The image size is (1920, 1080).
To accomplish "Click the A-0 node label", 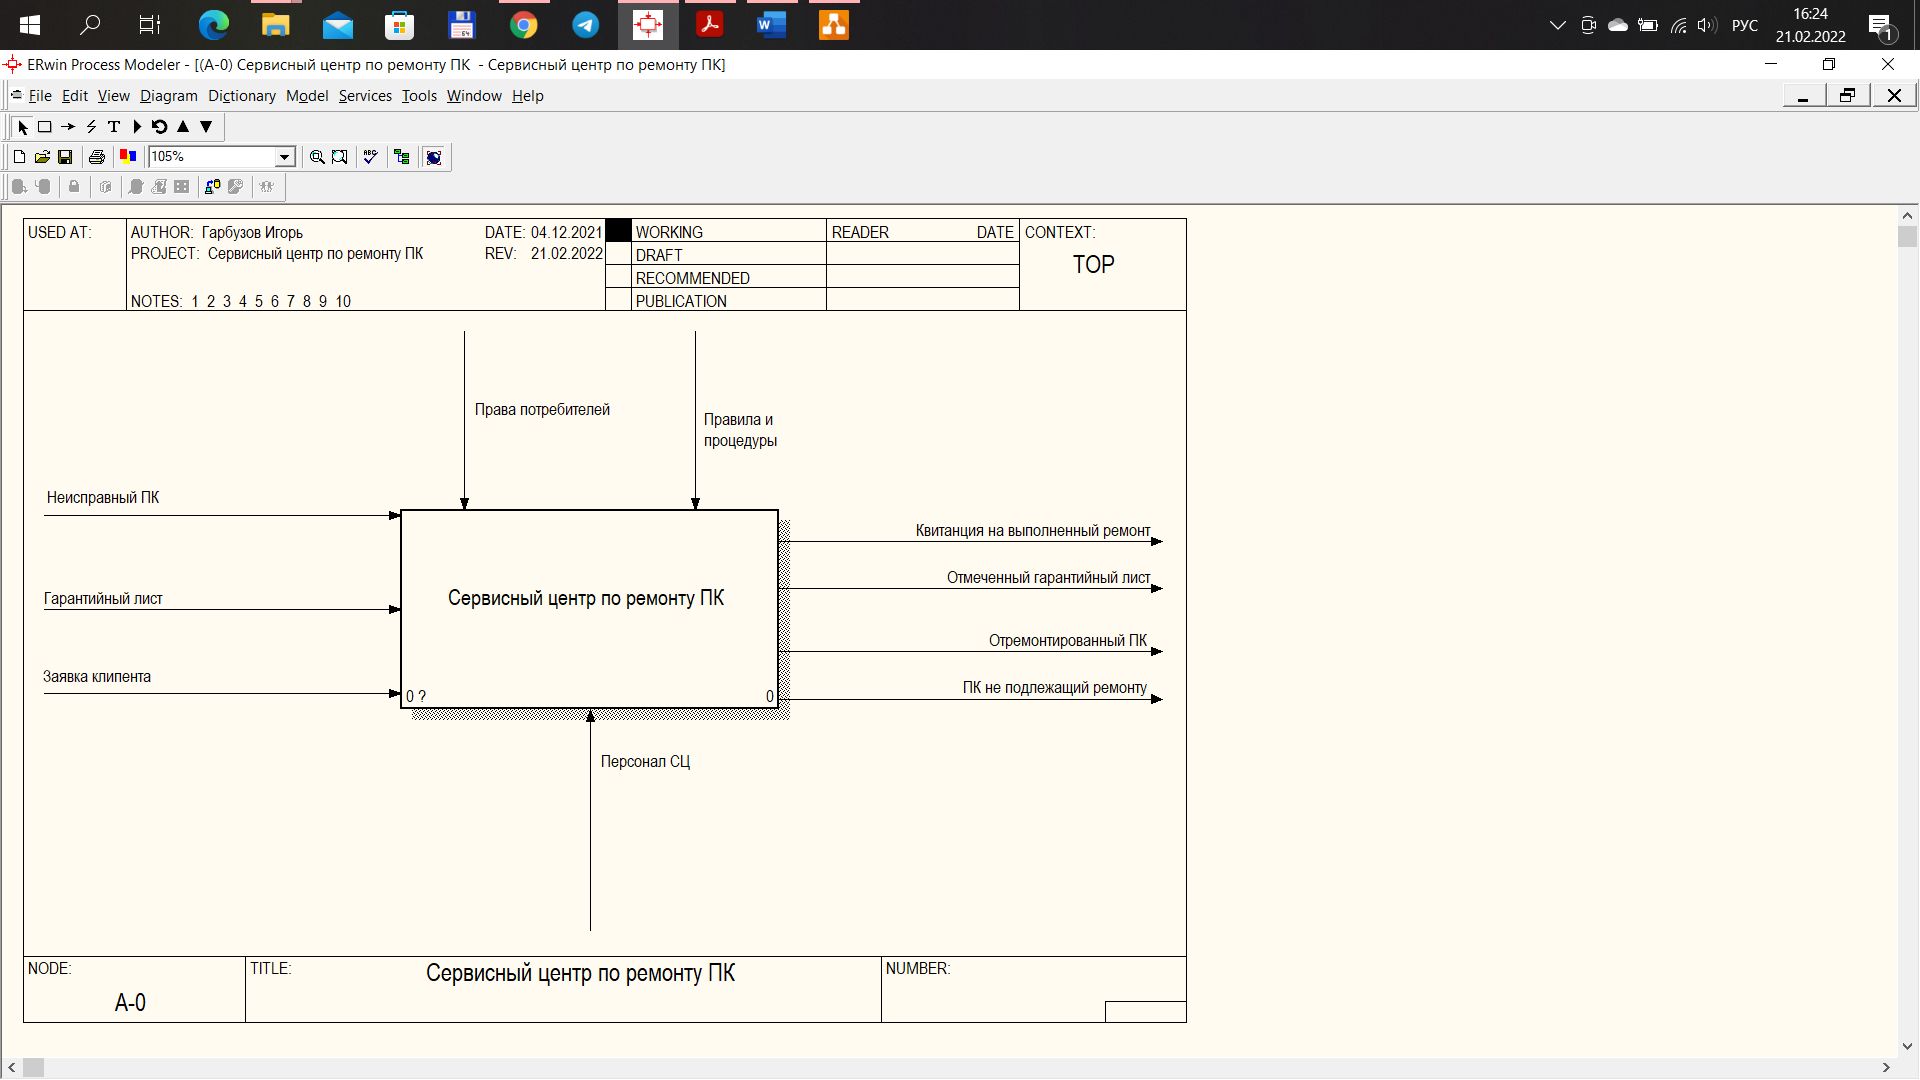I will [130, 1003].
